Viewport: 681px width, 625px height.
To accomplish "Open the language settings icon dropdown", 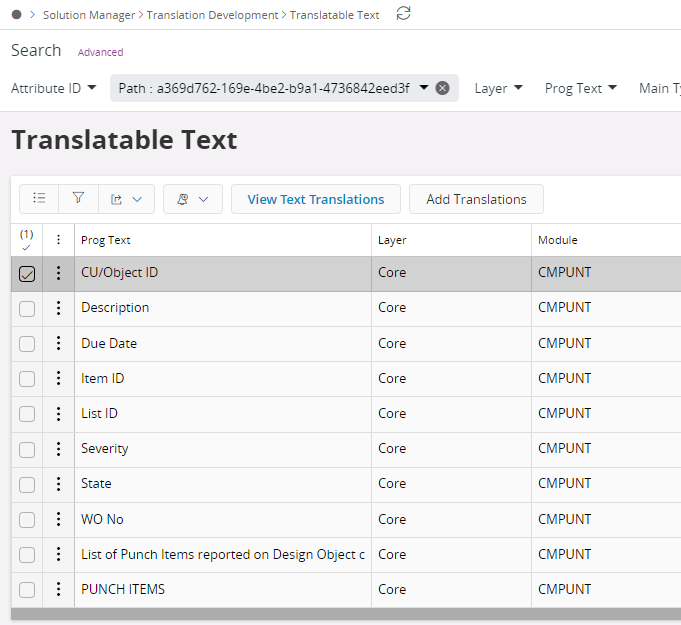I will pos(192,199).
